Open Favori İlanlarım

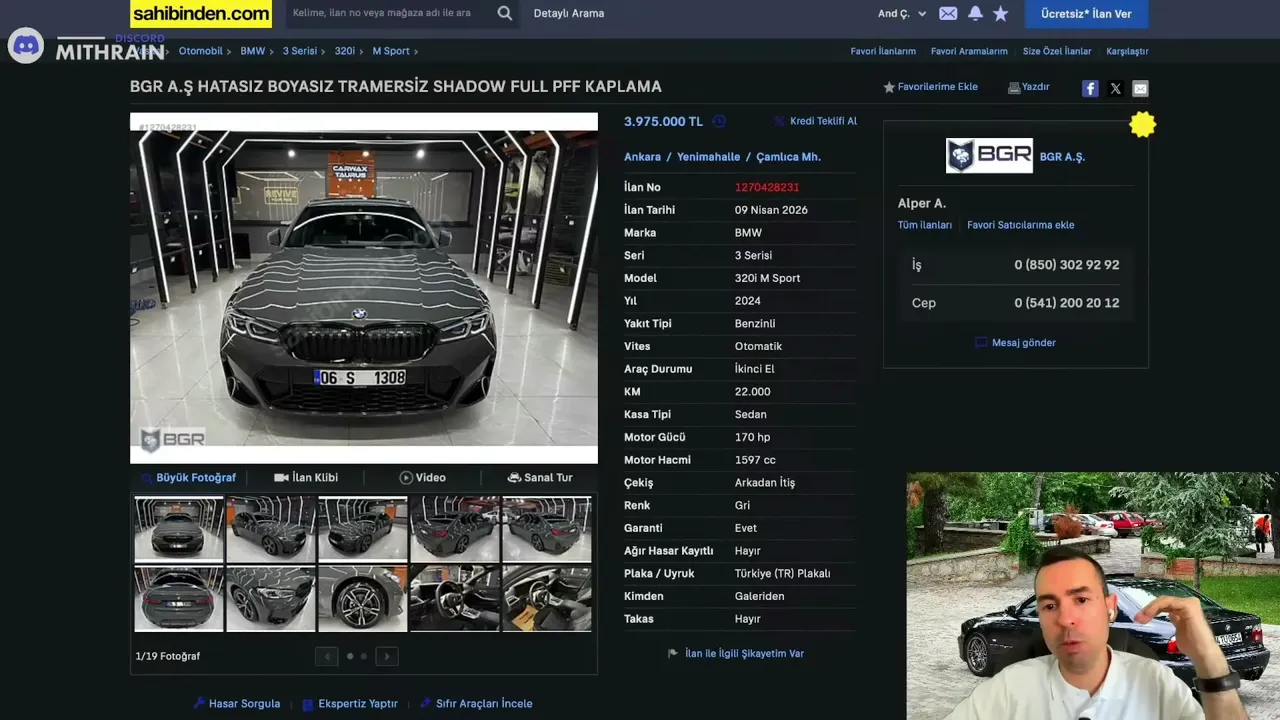click(883, 51)
